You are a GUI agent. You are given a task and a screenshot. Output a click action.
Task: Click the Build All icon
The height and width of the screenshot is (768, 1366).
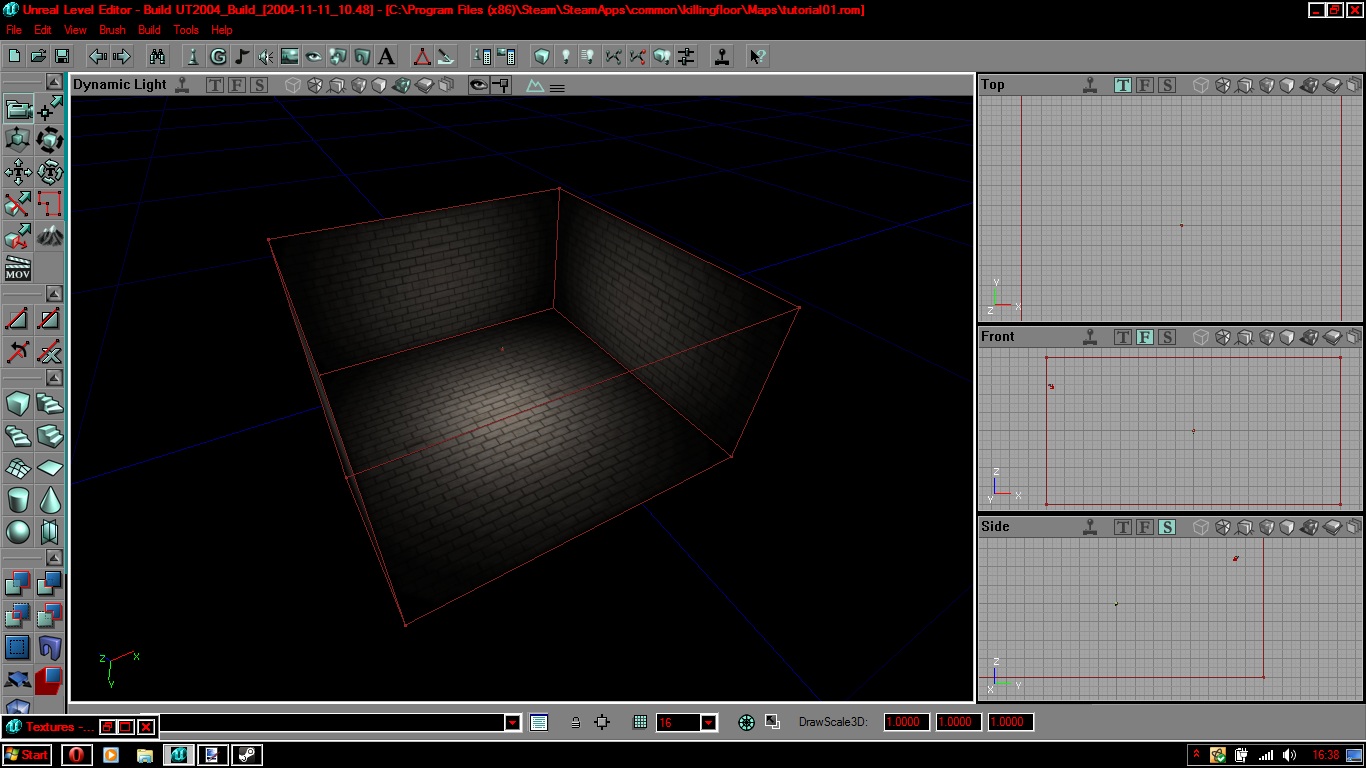pos(661,56)
